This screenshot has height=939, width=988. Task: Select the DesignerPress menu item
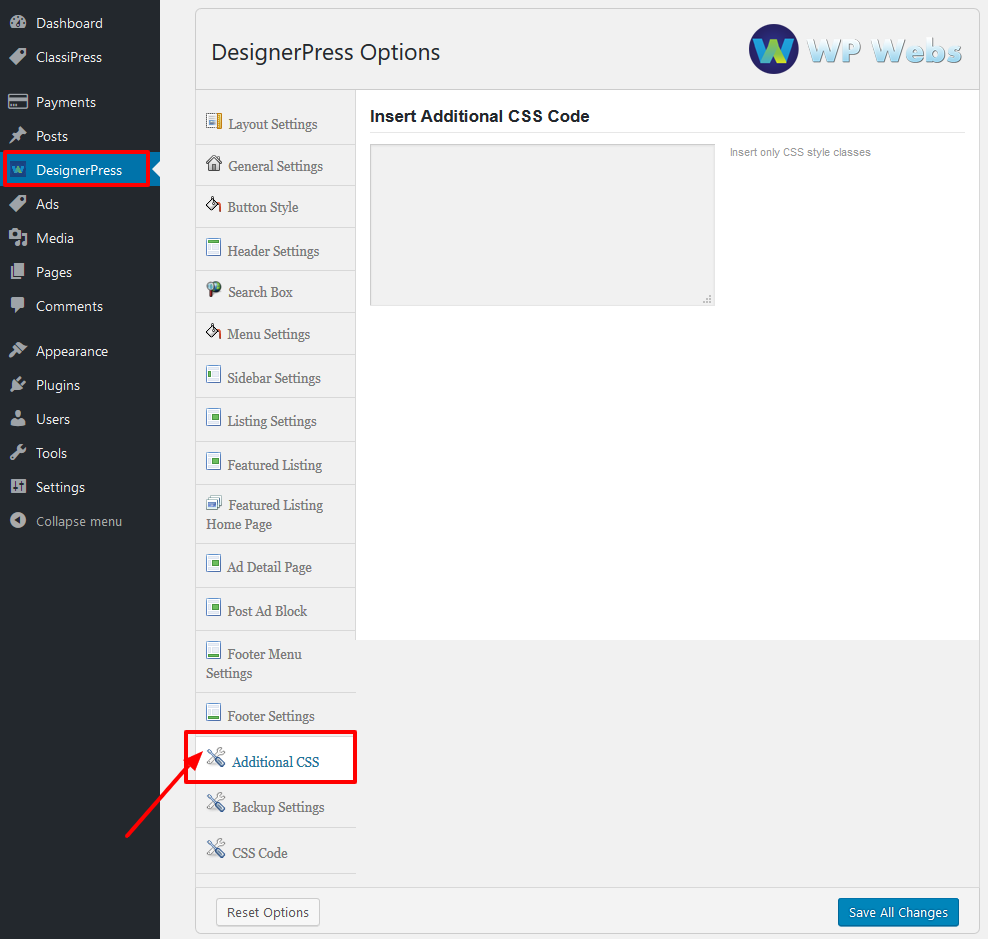click(x=80, y=170)
